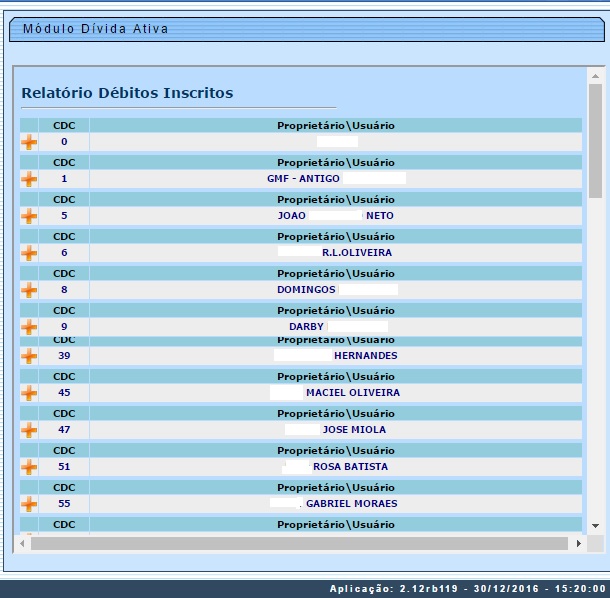Click the JOAO NETO owner name

[335, 216]
